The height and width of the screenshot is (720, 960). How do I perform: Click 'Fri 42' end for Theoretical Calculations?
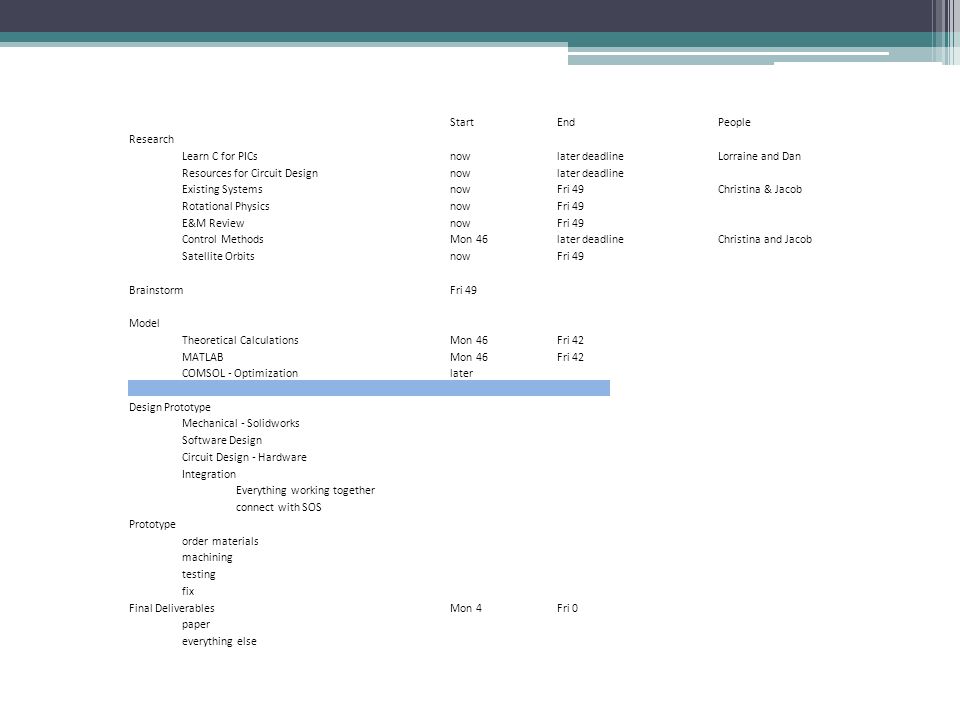coord(570,340)
